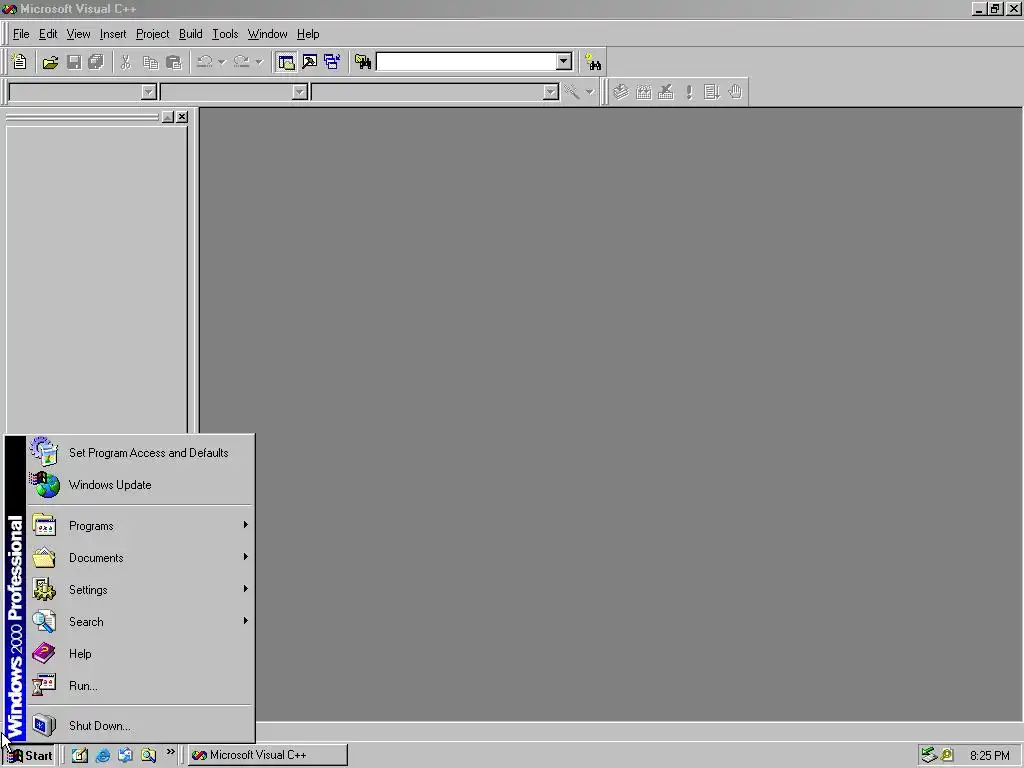Click the Save All toolbar icon
Image resolution: width=1024 pixels, height=768 pixels.
tap(96, 62)
